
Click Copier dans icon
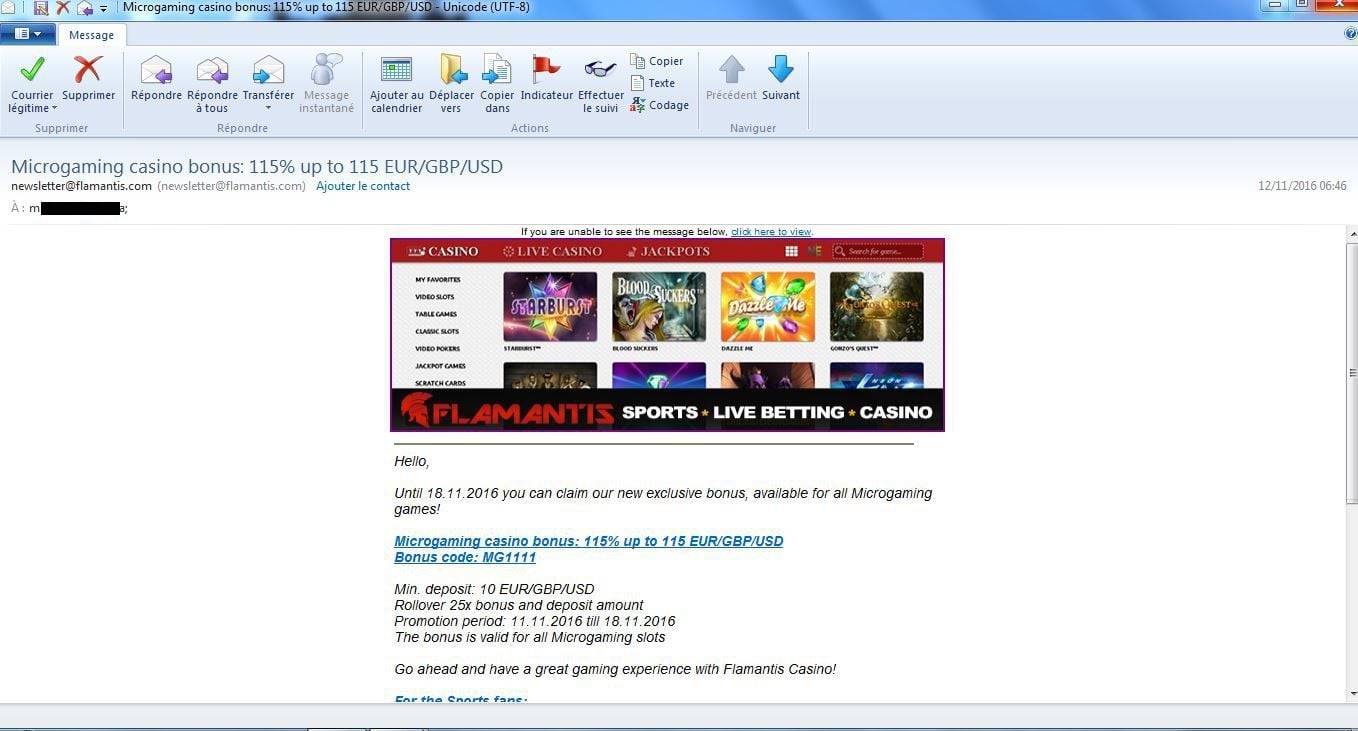[x=497, y=70]
